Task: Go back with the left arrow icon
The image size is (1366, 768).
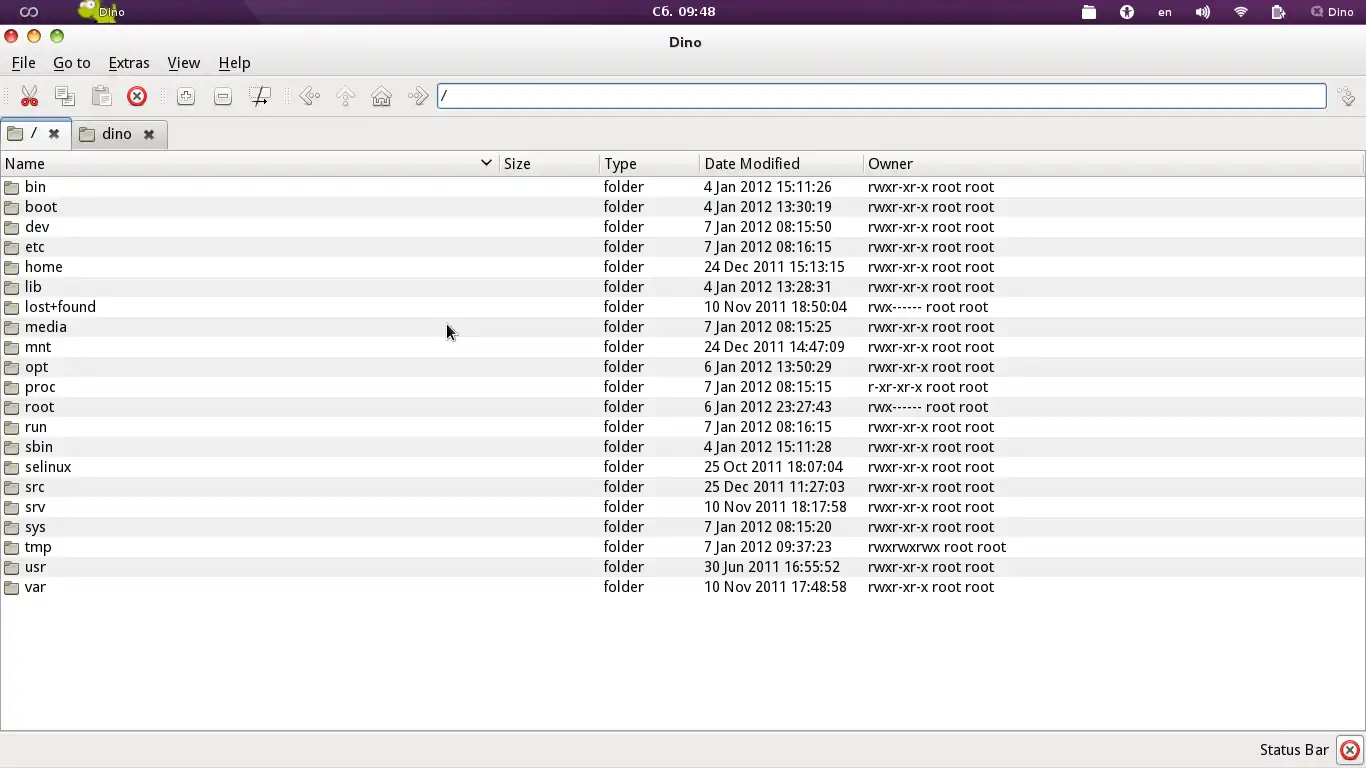Action: (310, 96)
